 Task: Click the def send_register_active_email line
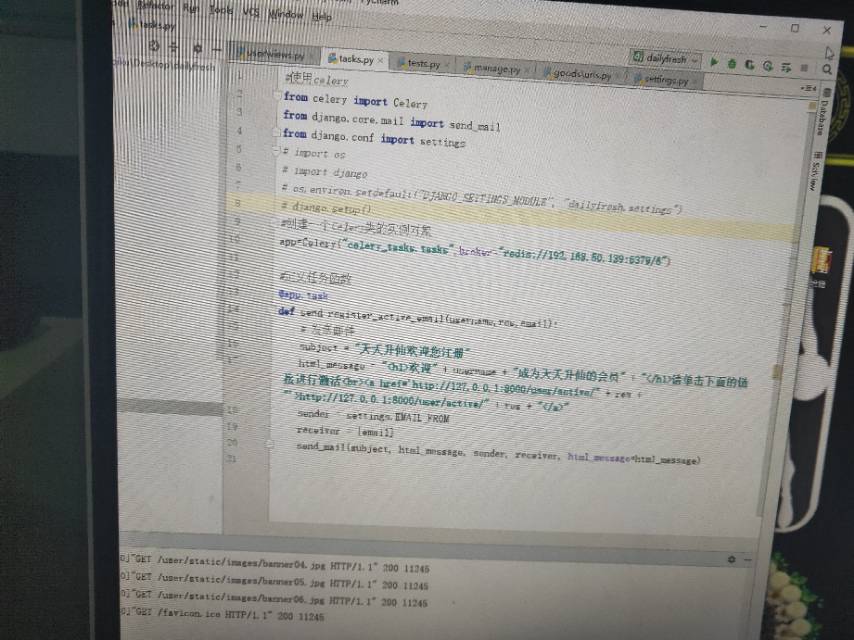click(x=418, y=318)
